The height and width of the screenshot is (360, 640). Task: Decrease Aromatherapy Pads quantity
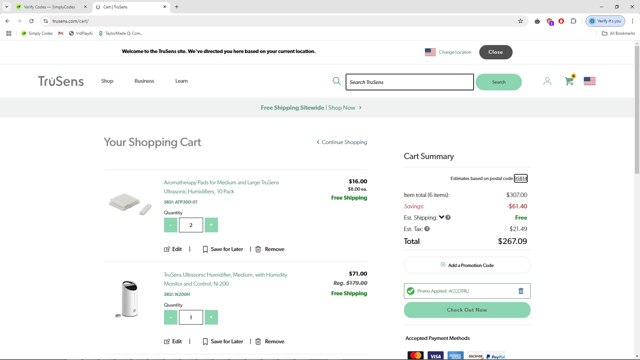170,225
